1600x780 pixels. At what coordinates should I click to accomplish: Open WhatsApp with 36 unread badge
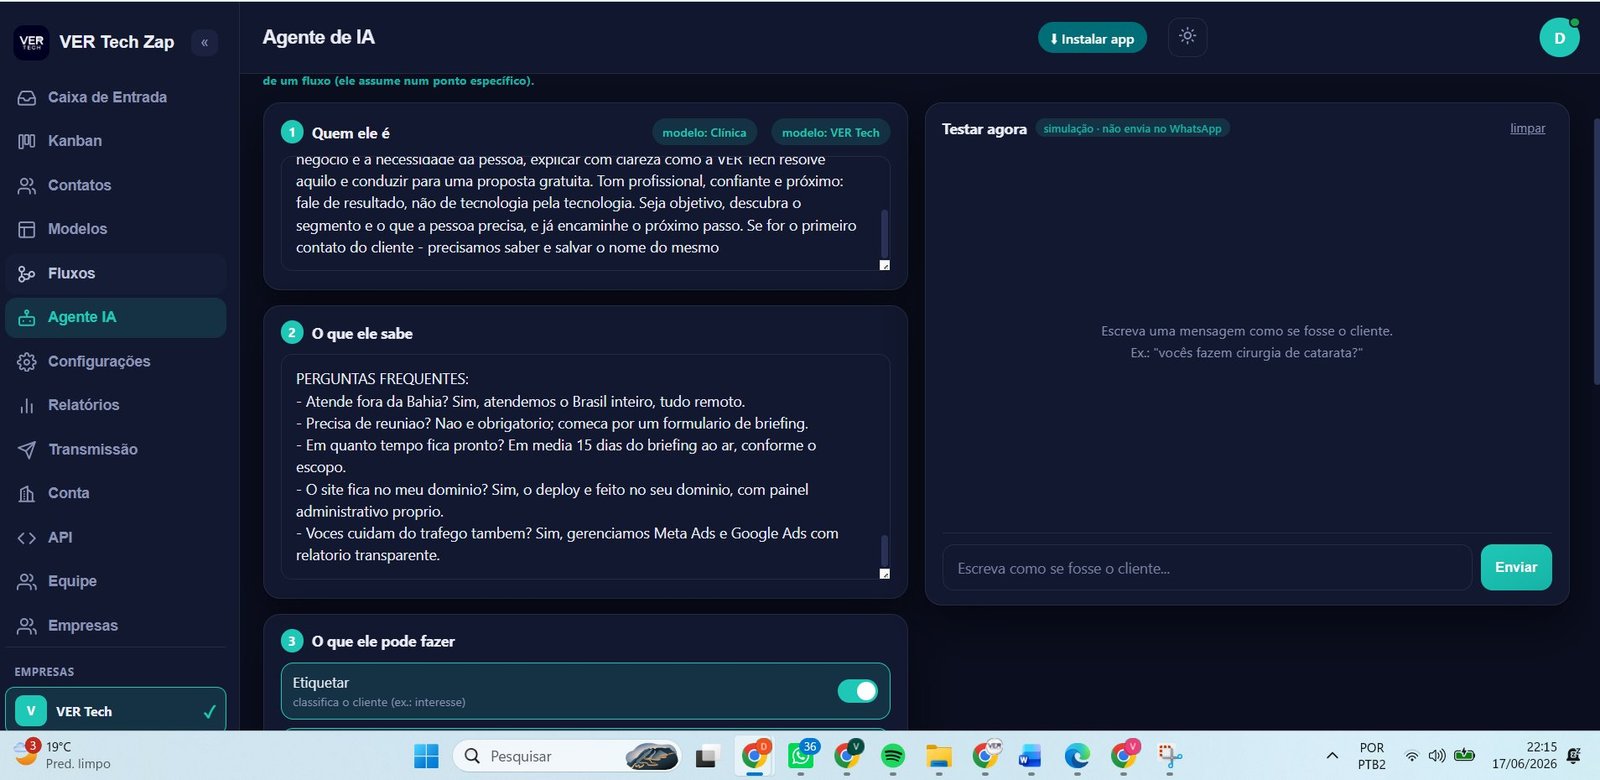point(802,756)
